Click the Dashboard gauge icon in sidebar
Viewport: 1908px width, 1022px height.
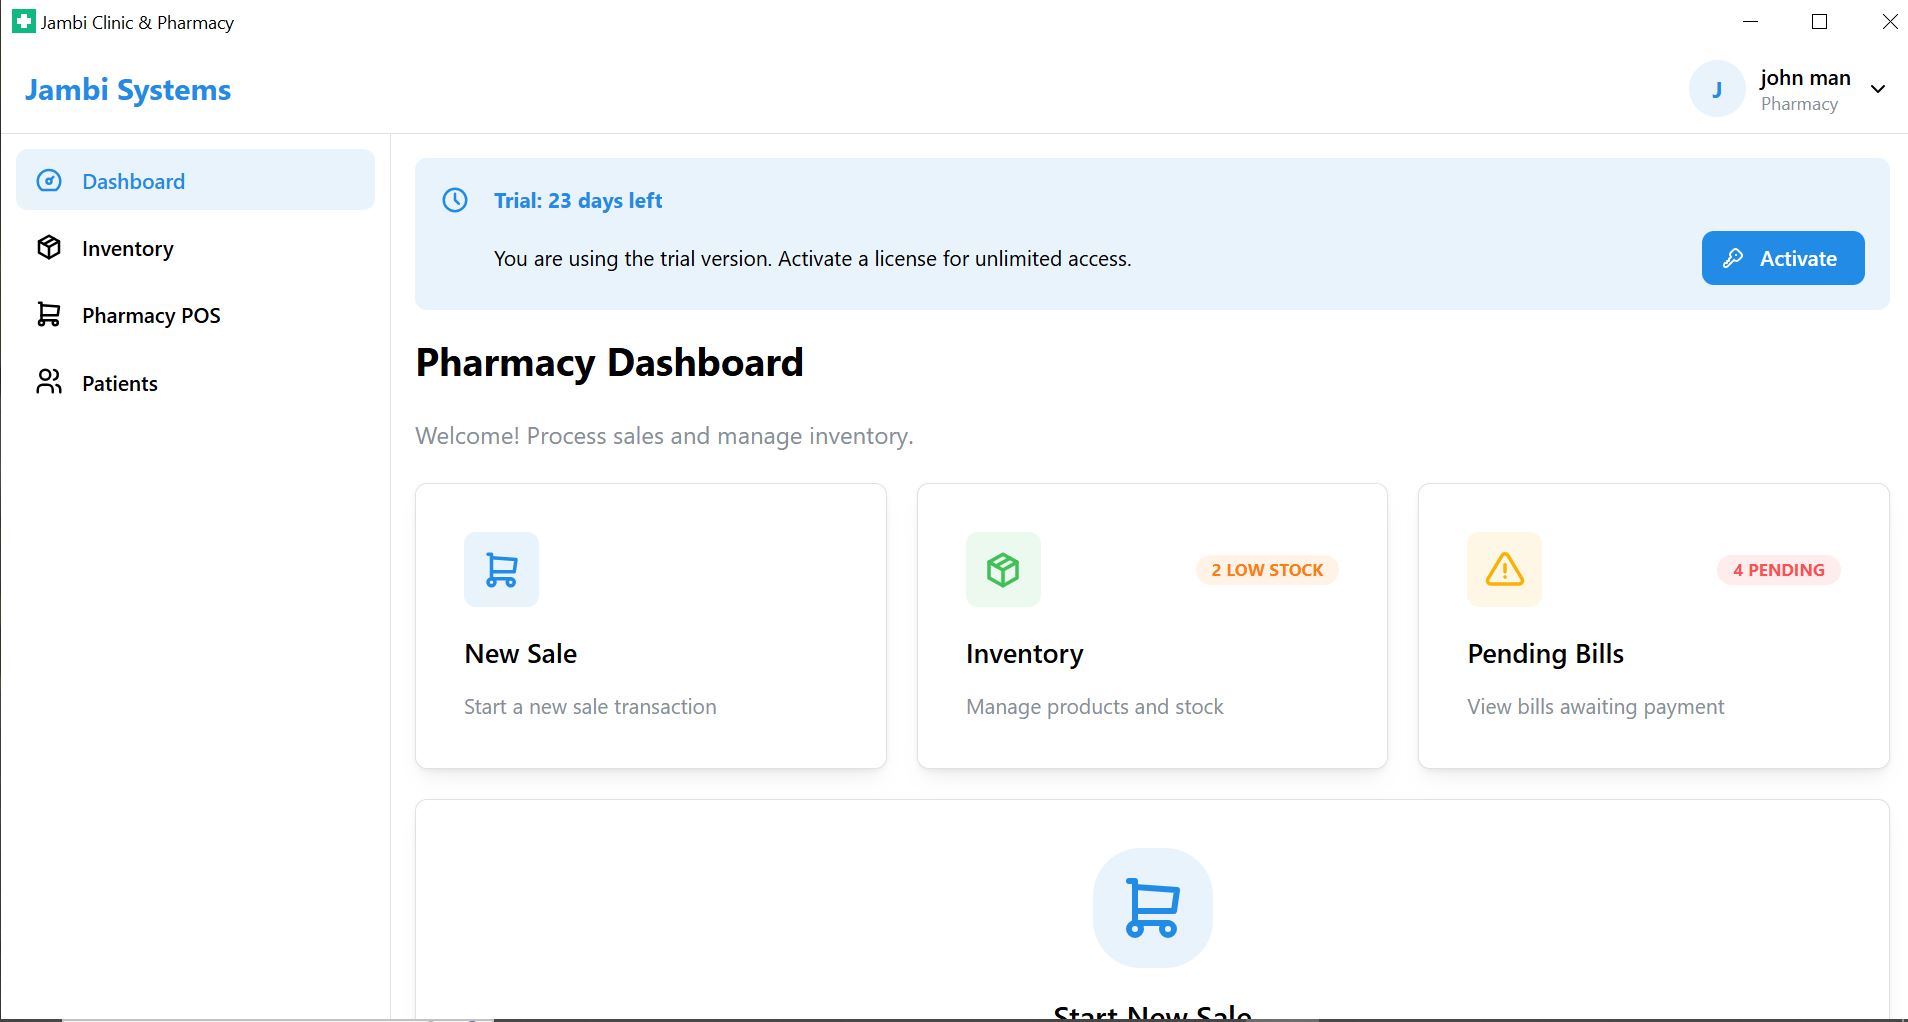coord(49,181)
